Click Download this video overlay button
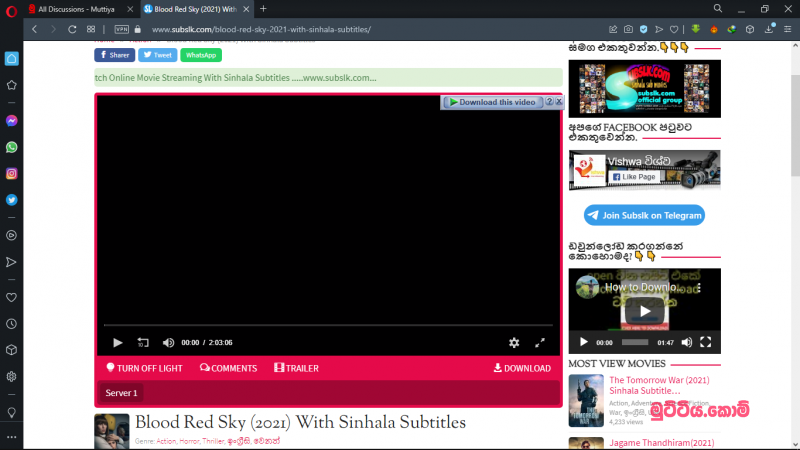Screen dimensions: 800x450 click(493, 102)
